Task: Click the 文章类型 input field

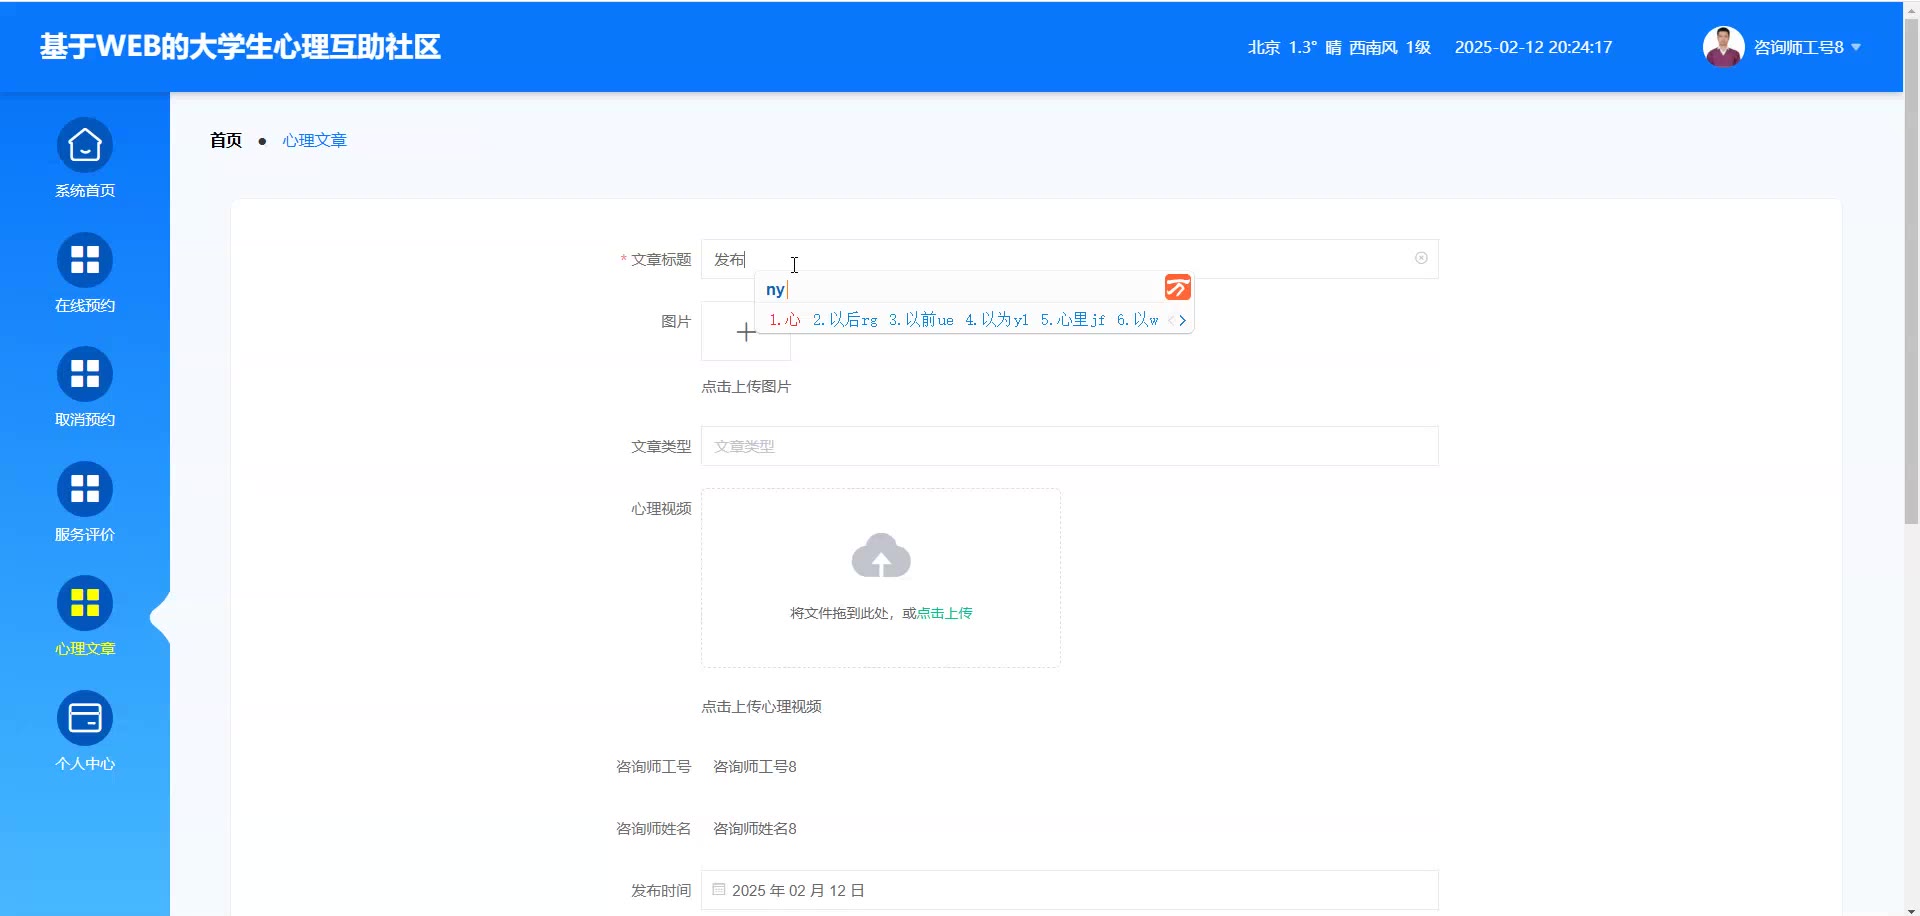Action: click(x=1068, y=446)
